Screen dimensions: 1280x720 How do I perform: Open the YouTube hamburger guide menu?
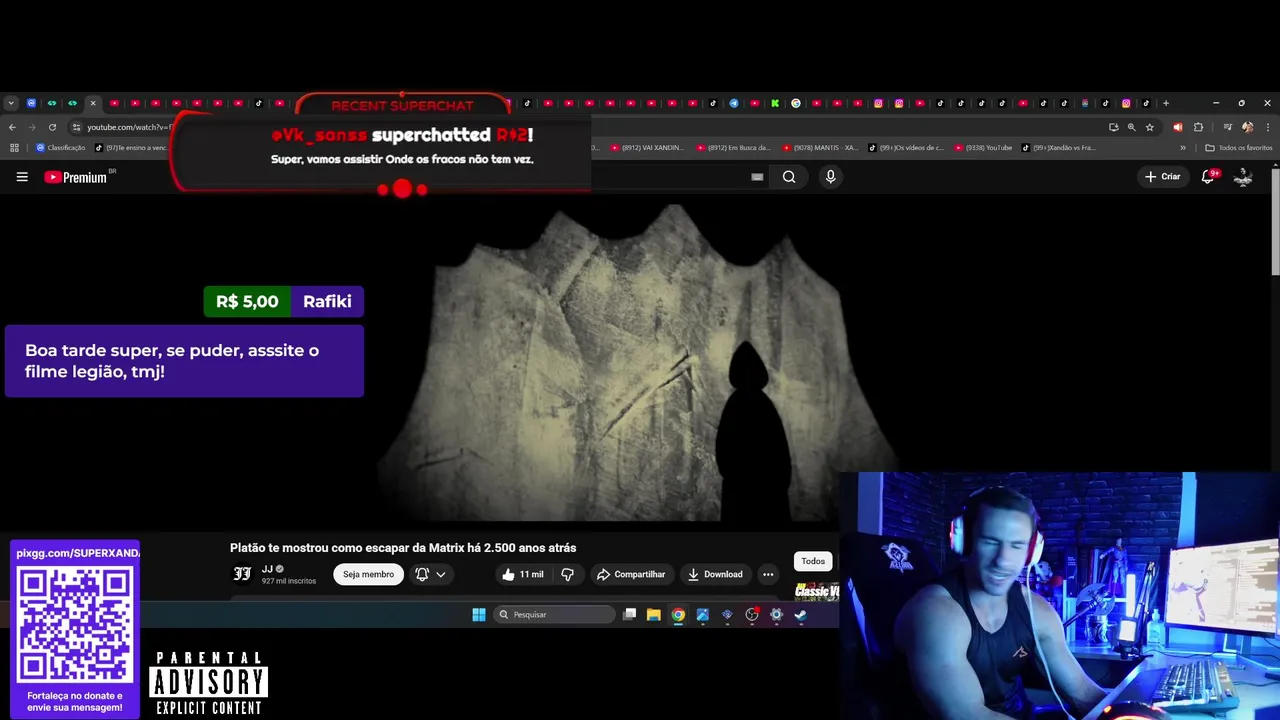22,177
